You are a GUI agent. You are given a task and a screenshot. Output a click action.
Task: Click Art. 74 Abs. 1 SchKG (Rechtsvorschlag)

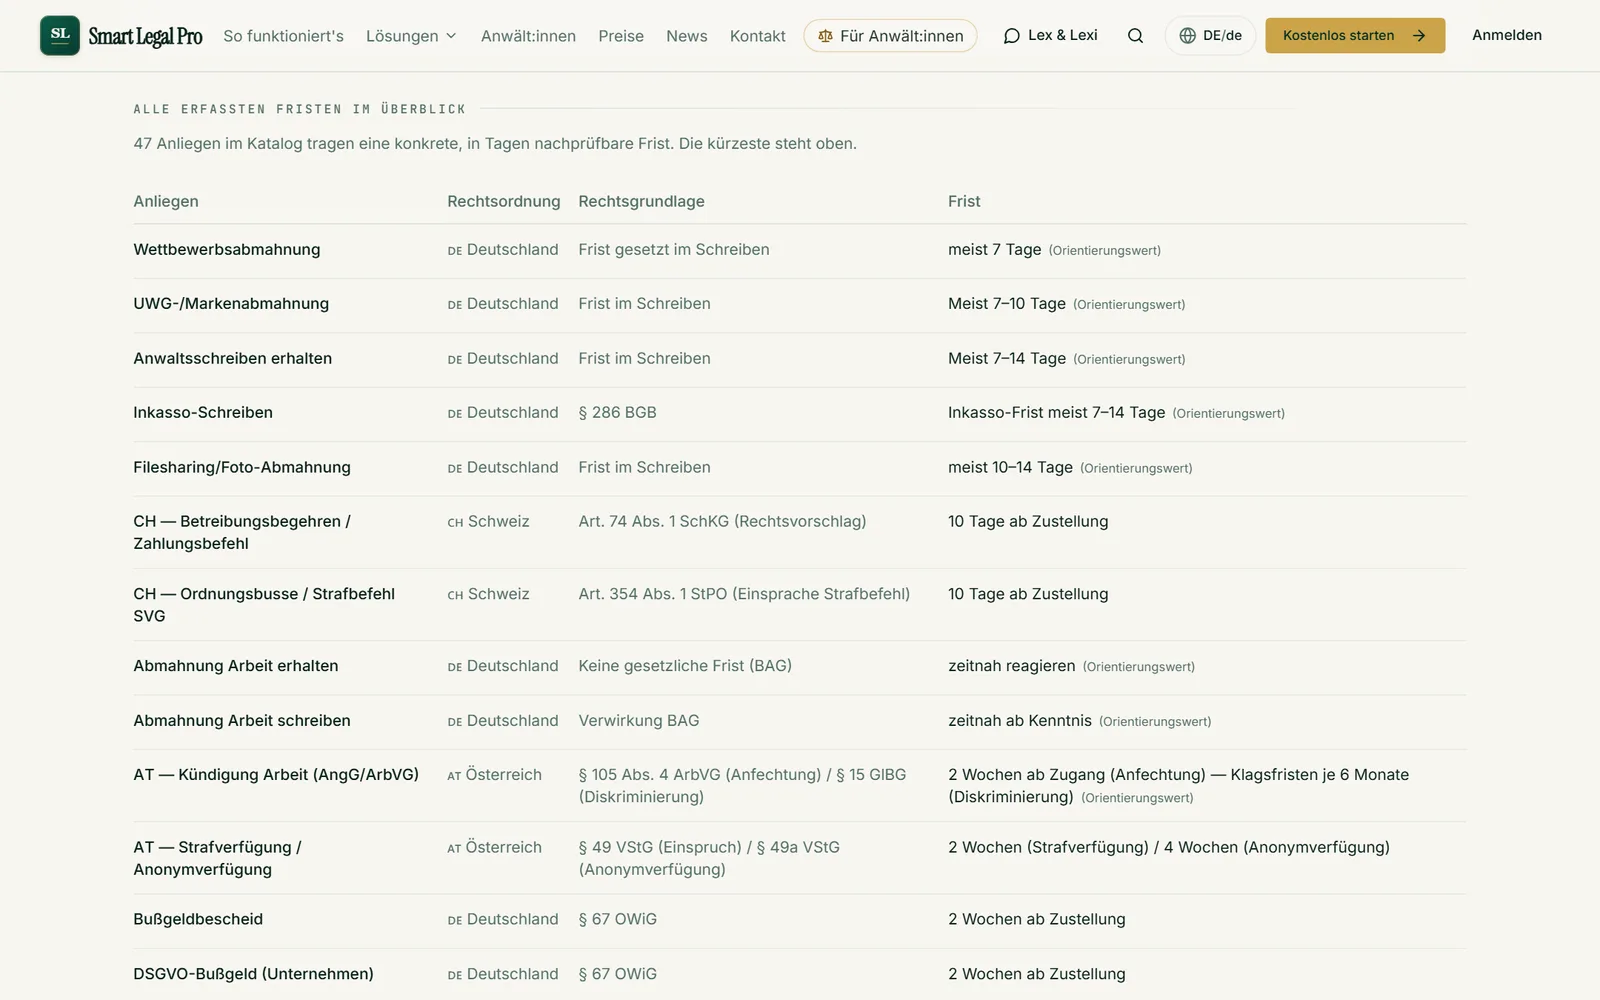pos(722,522)
